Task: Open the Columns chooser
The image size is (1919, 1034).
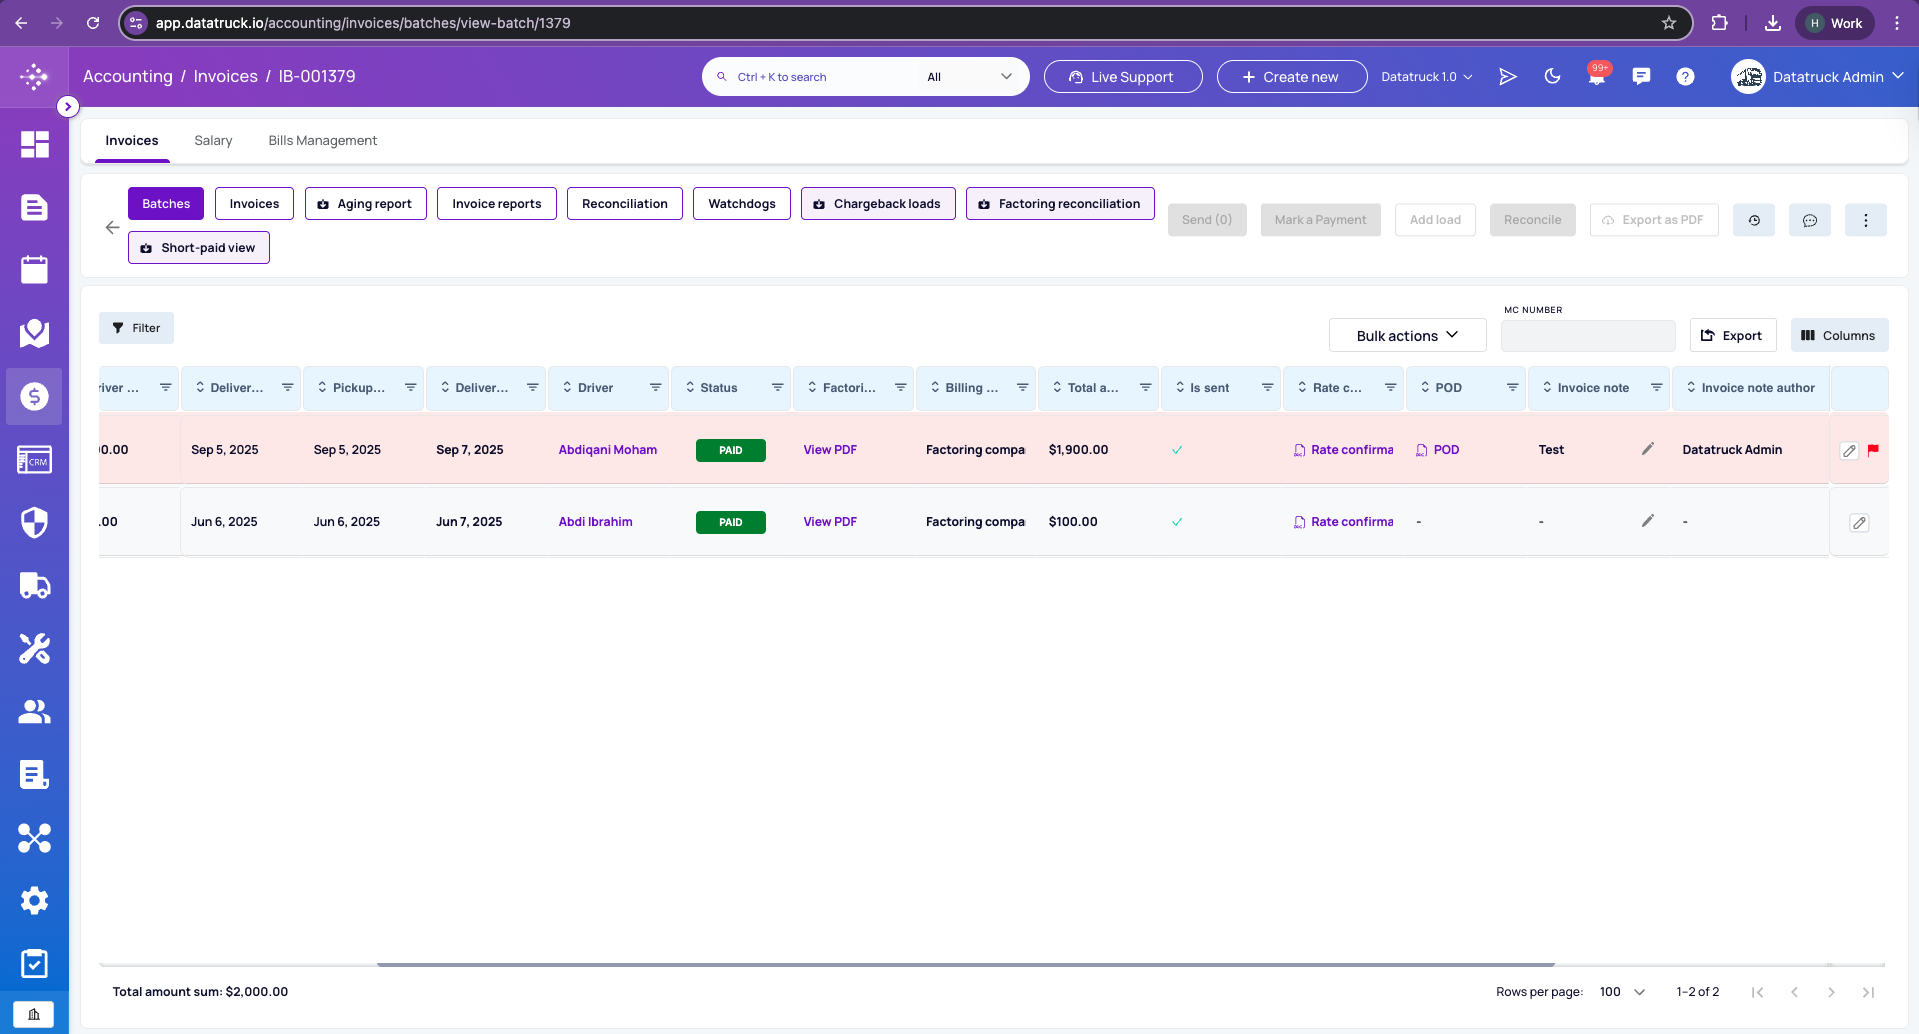Action: pyautogui.click(x=1839, y=336)
